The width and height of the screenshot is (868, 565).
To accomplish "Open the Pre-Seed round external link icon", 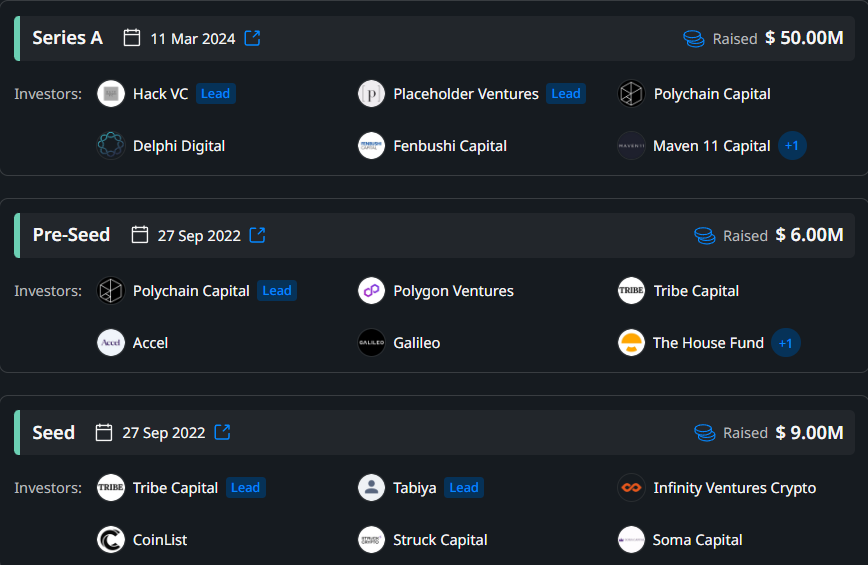I will pos(257,235).
